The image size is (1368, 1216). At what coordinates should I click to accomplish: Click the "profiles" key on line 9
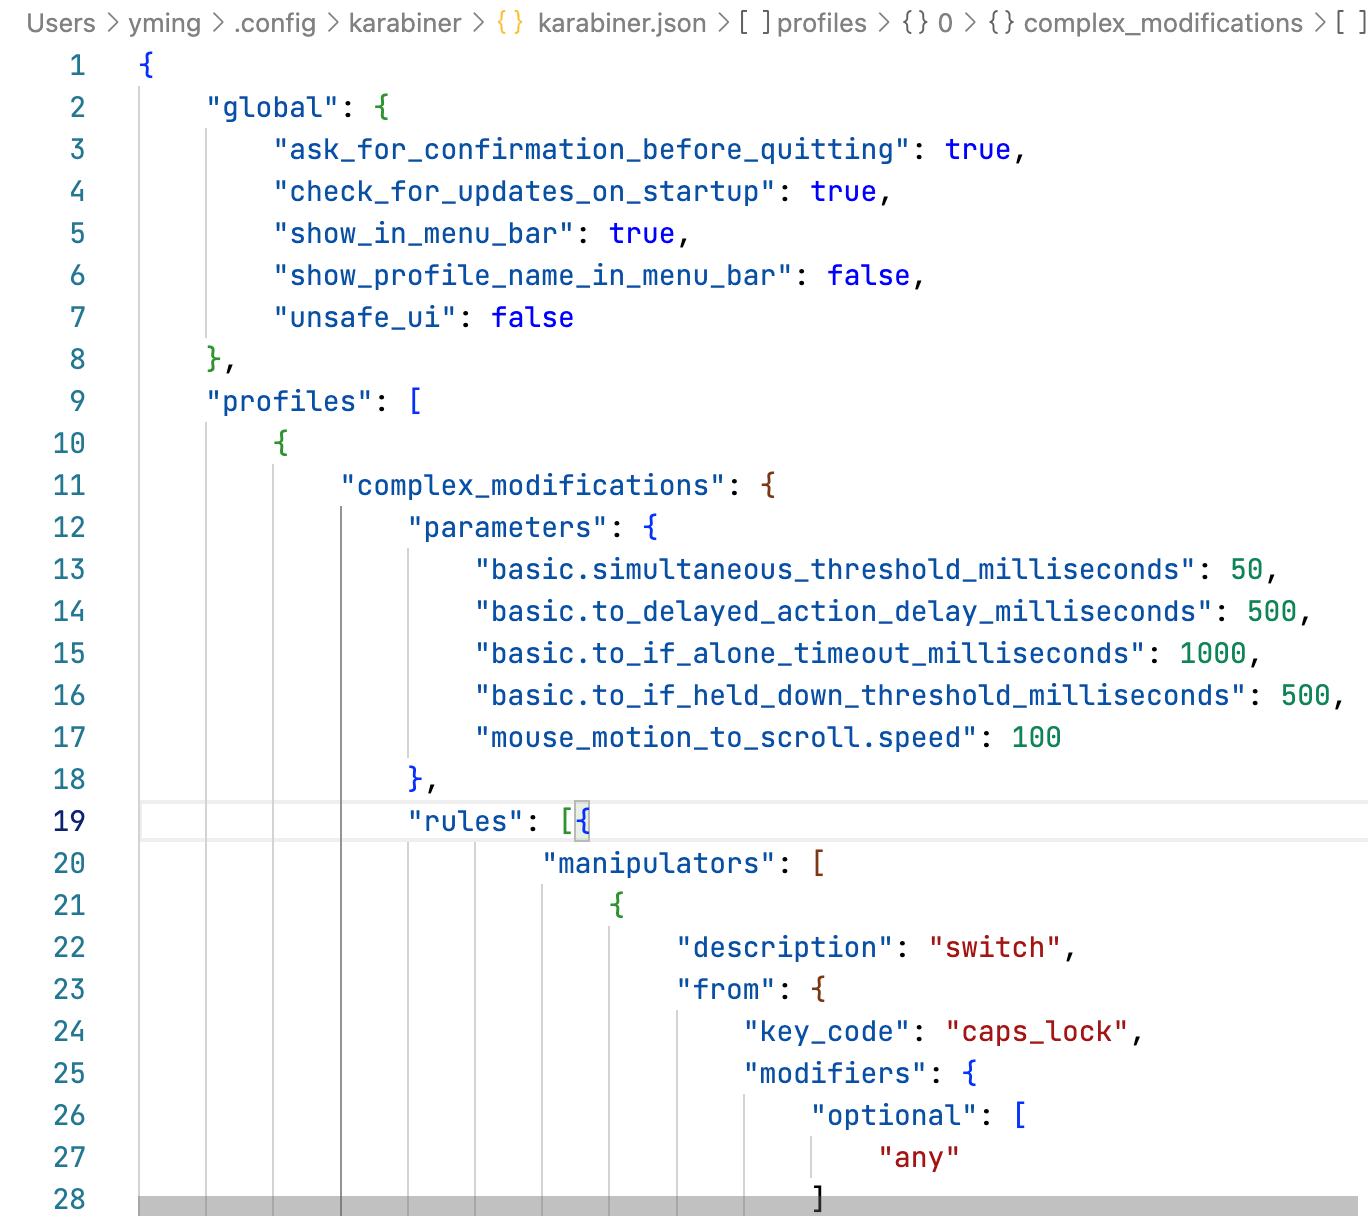coord(290,401)
